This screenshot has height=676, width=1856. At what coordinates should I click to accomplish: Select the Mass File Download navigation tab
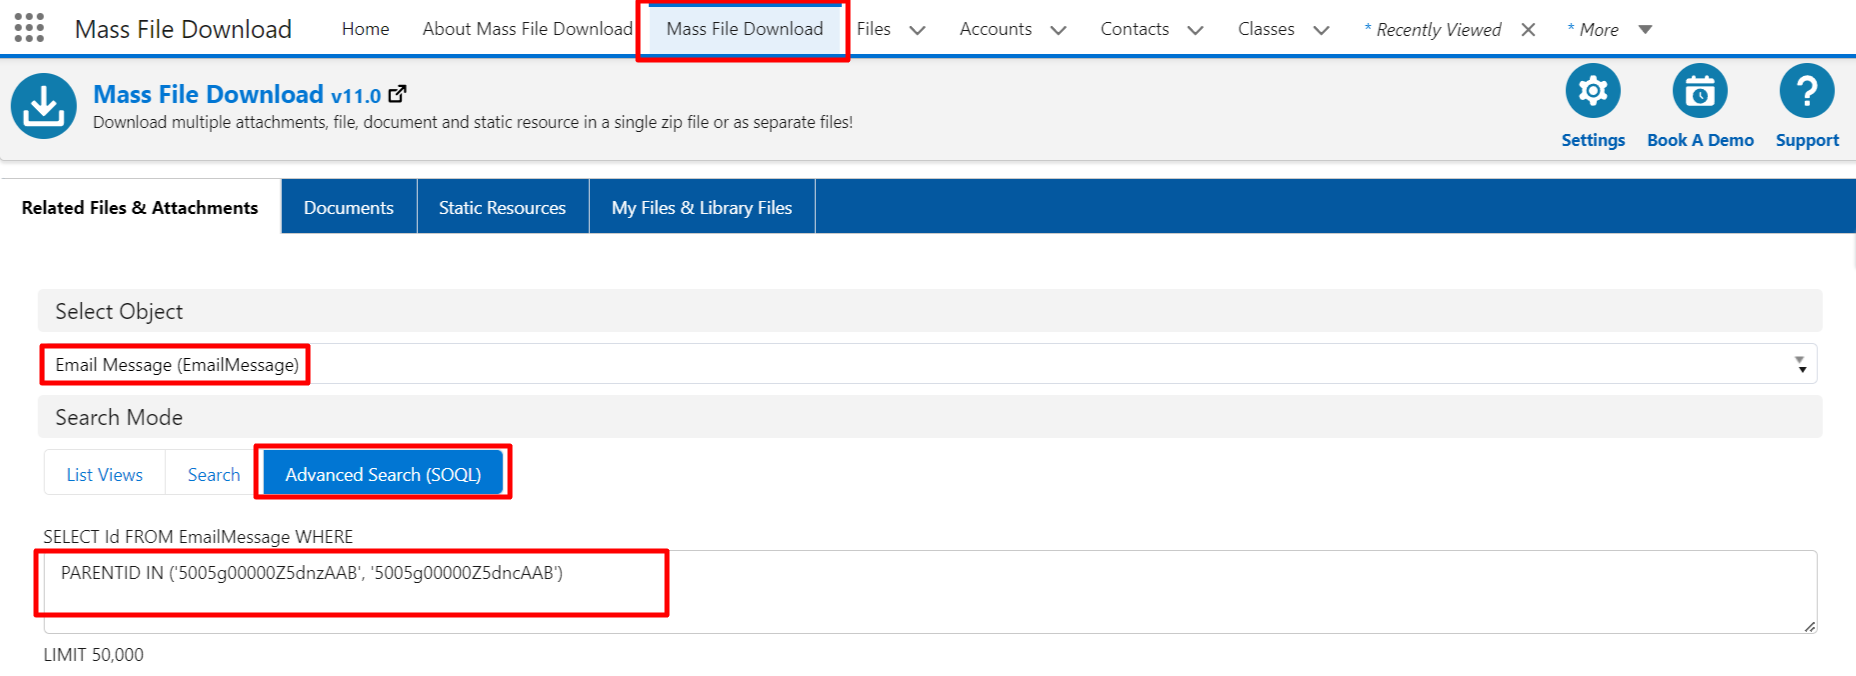[744, 29]
